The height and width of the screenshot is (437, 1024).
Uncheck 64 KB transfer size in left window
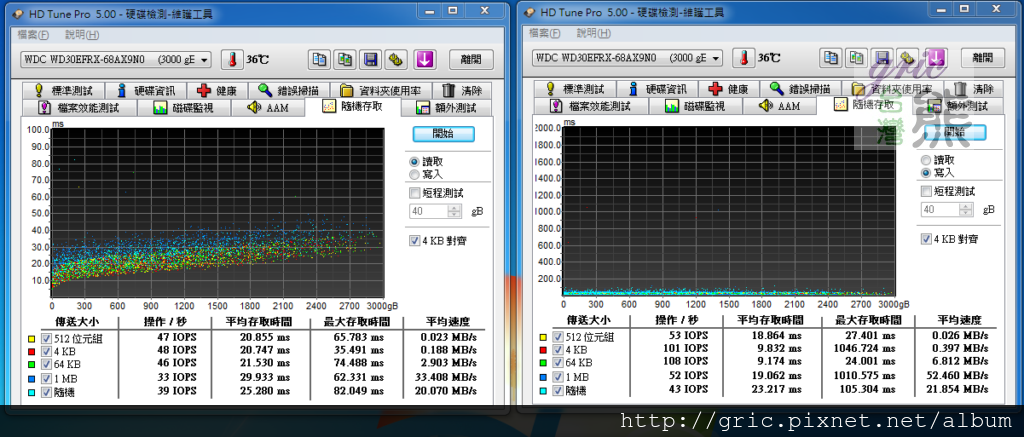(46, 364)
